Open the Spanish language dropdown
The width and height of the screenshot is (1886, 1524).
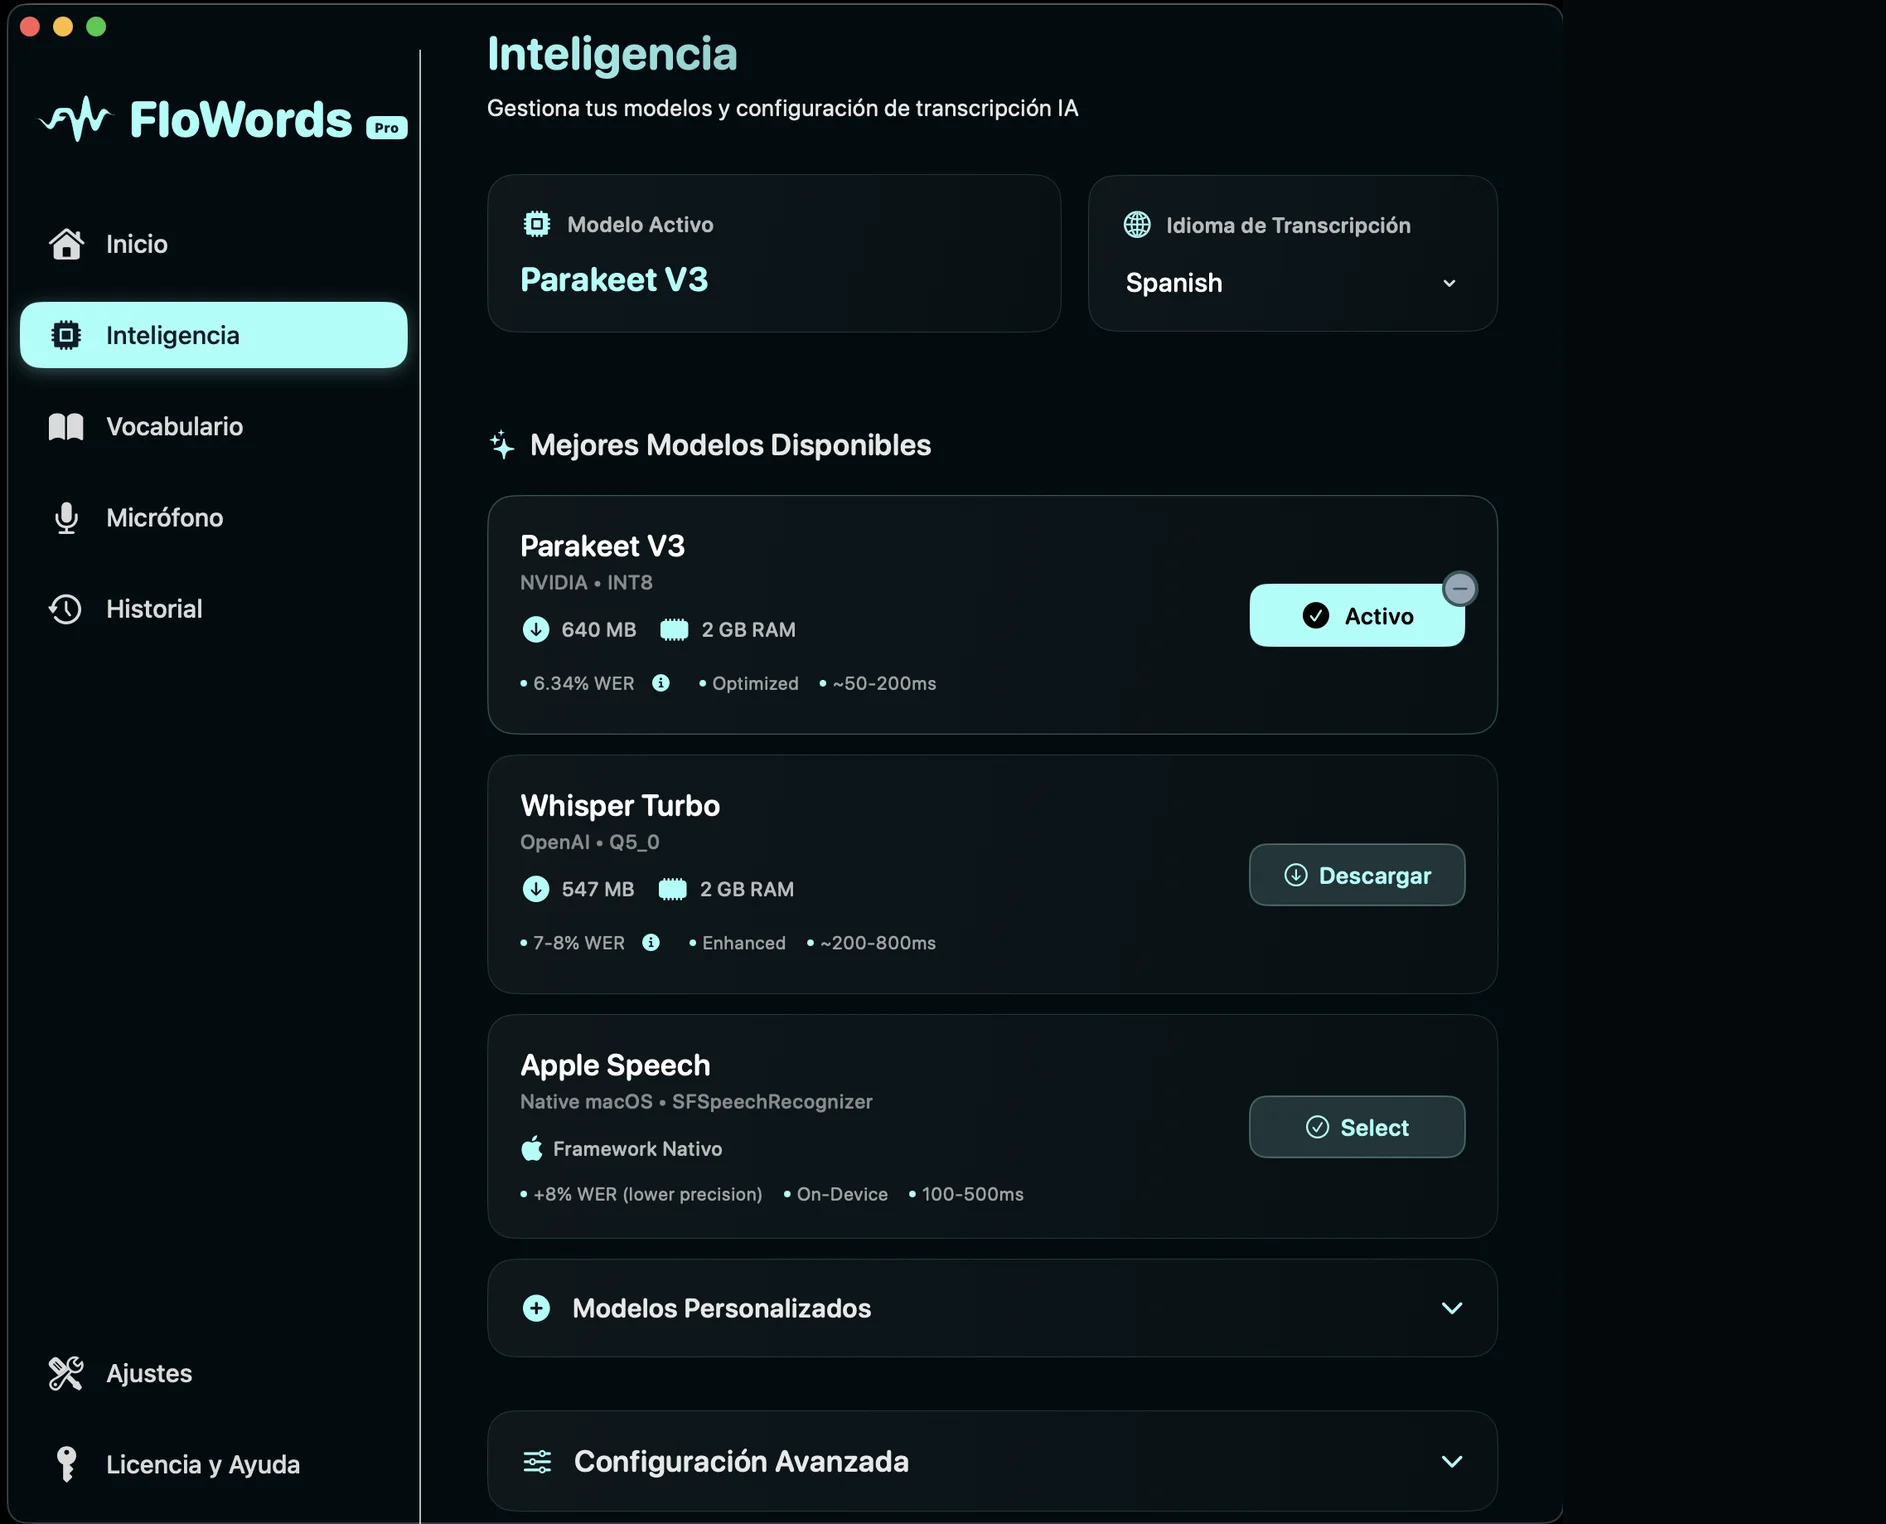point(1291,283)
